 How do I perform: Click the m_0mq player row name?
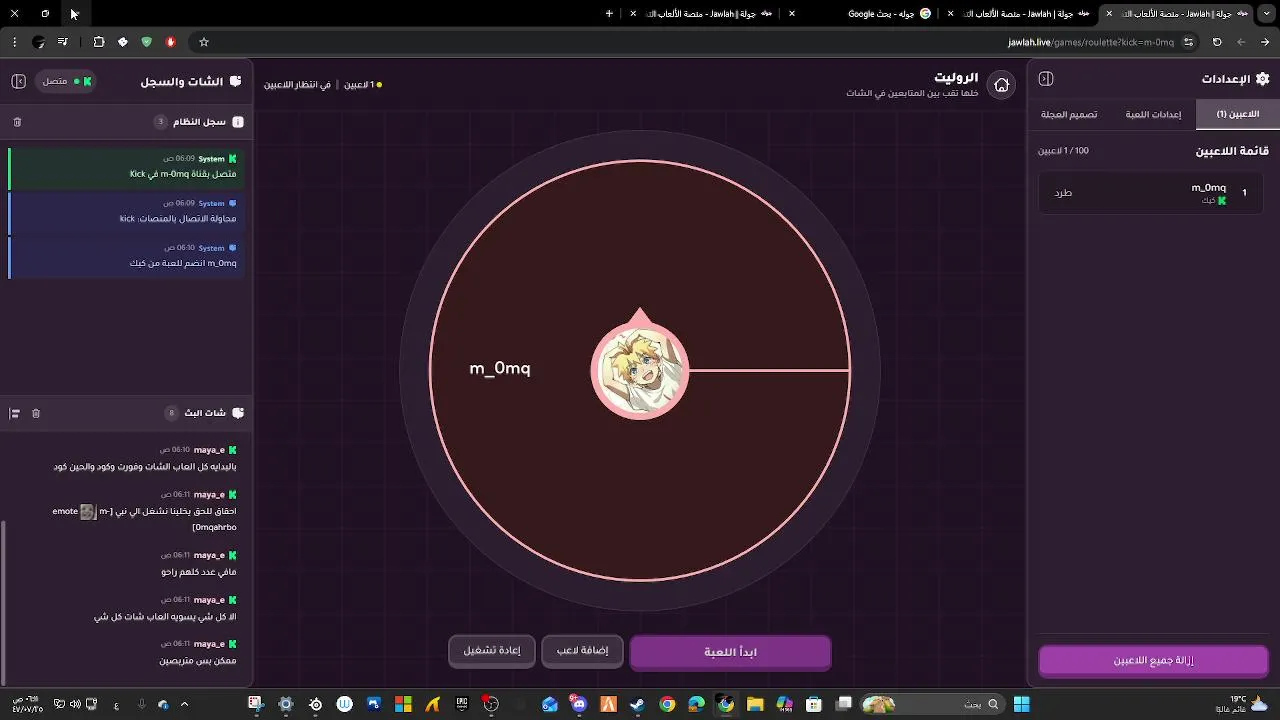(x=1208, y=187)
